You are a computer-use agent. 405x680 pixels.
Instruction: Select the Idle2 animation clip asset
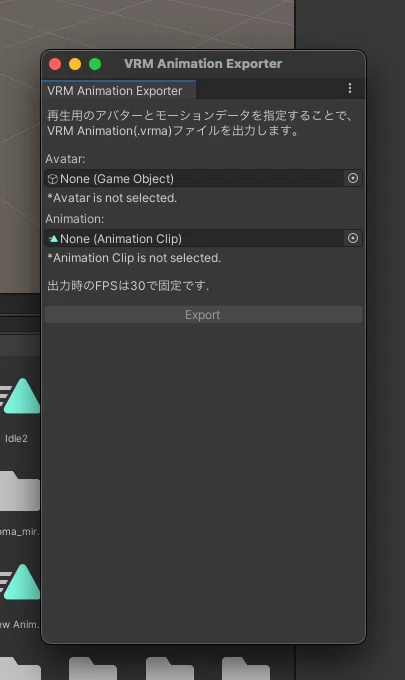pos(20,397)
